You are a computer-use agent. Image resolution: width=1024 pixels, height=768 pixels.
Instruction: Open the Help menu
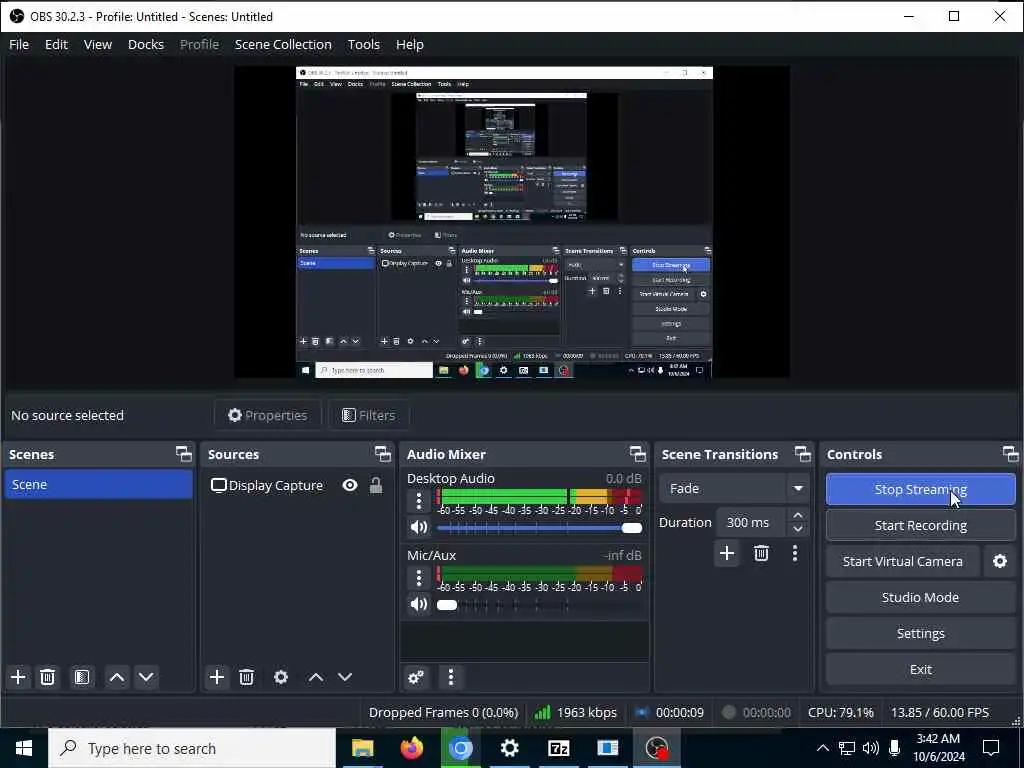[x=410, y=44]
